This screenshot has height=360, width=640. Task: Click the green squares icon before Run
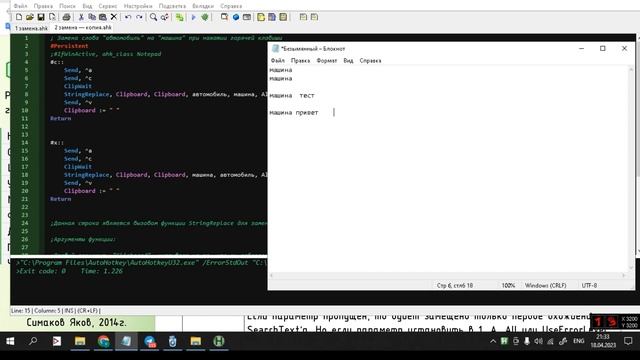(x=180, y=17)
